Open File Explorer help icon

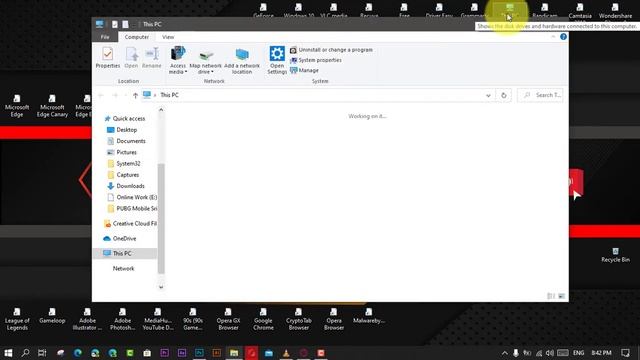pyautogui.click(x=563, y=37)
